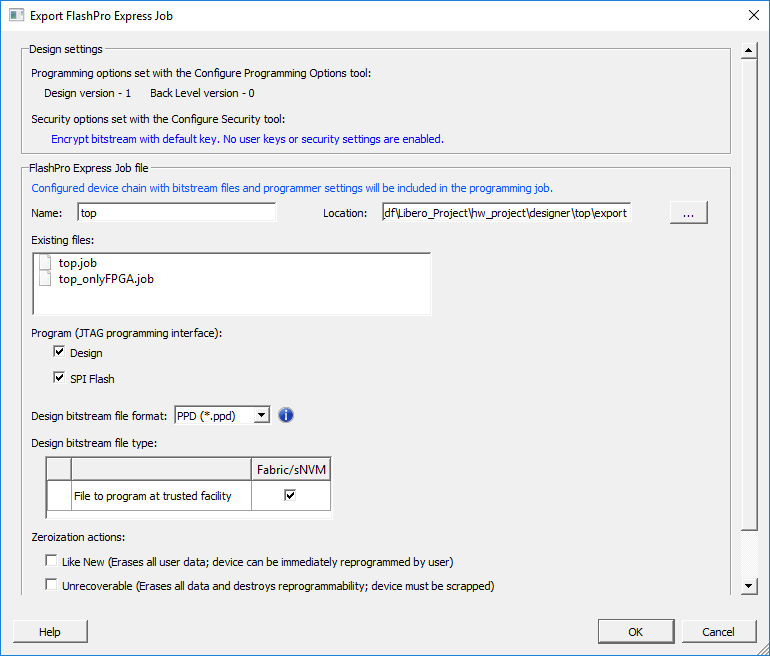The image size is (770, 656).
Task: Enable Like New zeroization action
Action: 51,560
